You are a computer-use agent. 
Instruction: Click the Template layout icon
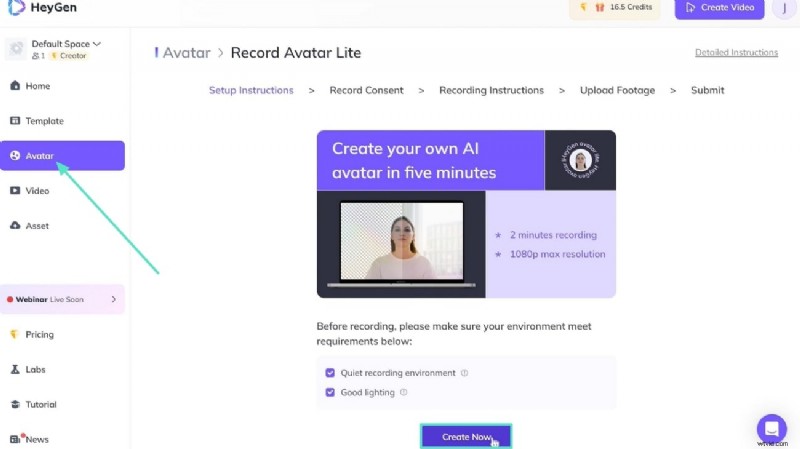(15, 120)
